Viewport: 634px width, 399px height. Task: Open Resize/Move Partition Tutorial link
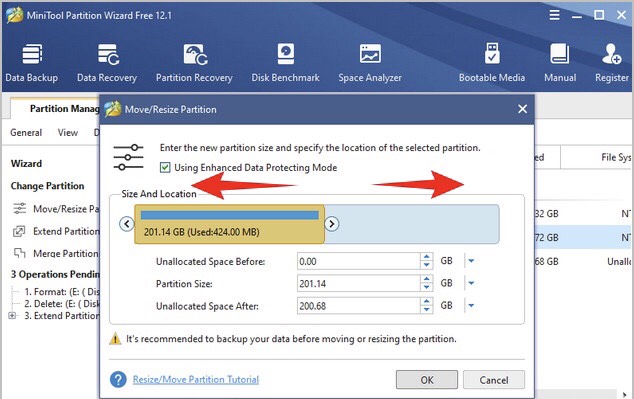point(196,380)
